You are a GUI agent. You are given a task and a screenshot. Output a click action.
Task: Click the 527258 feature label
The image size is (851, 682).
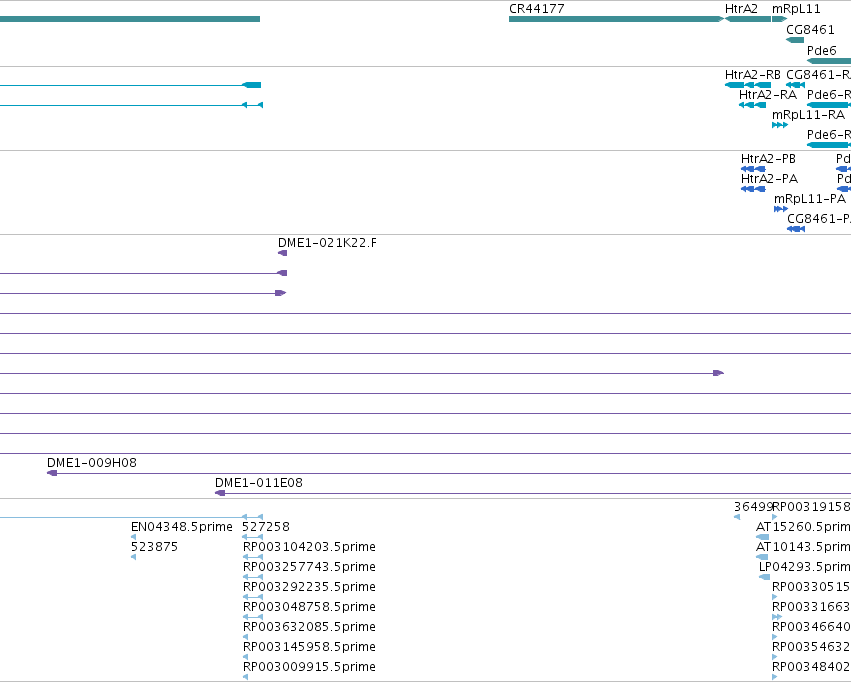(x=265, y=527)
